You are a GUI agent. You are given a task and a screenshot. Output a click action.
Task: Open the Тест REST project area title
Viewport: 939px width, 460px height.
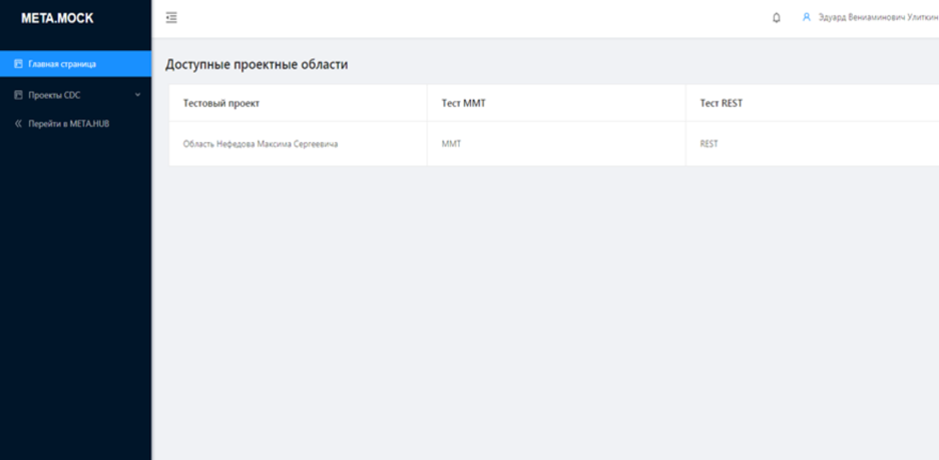[721, 103]
